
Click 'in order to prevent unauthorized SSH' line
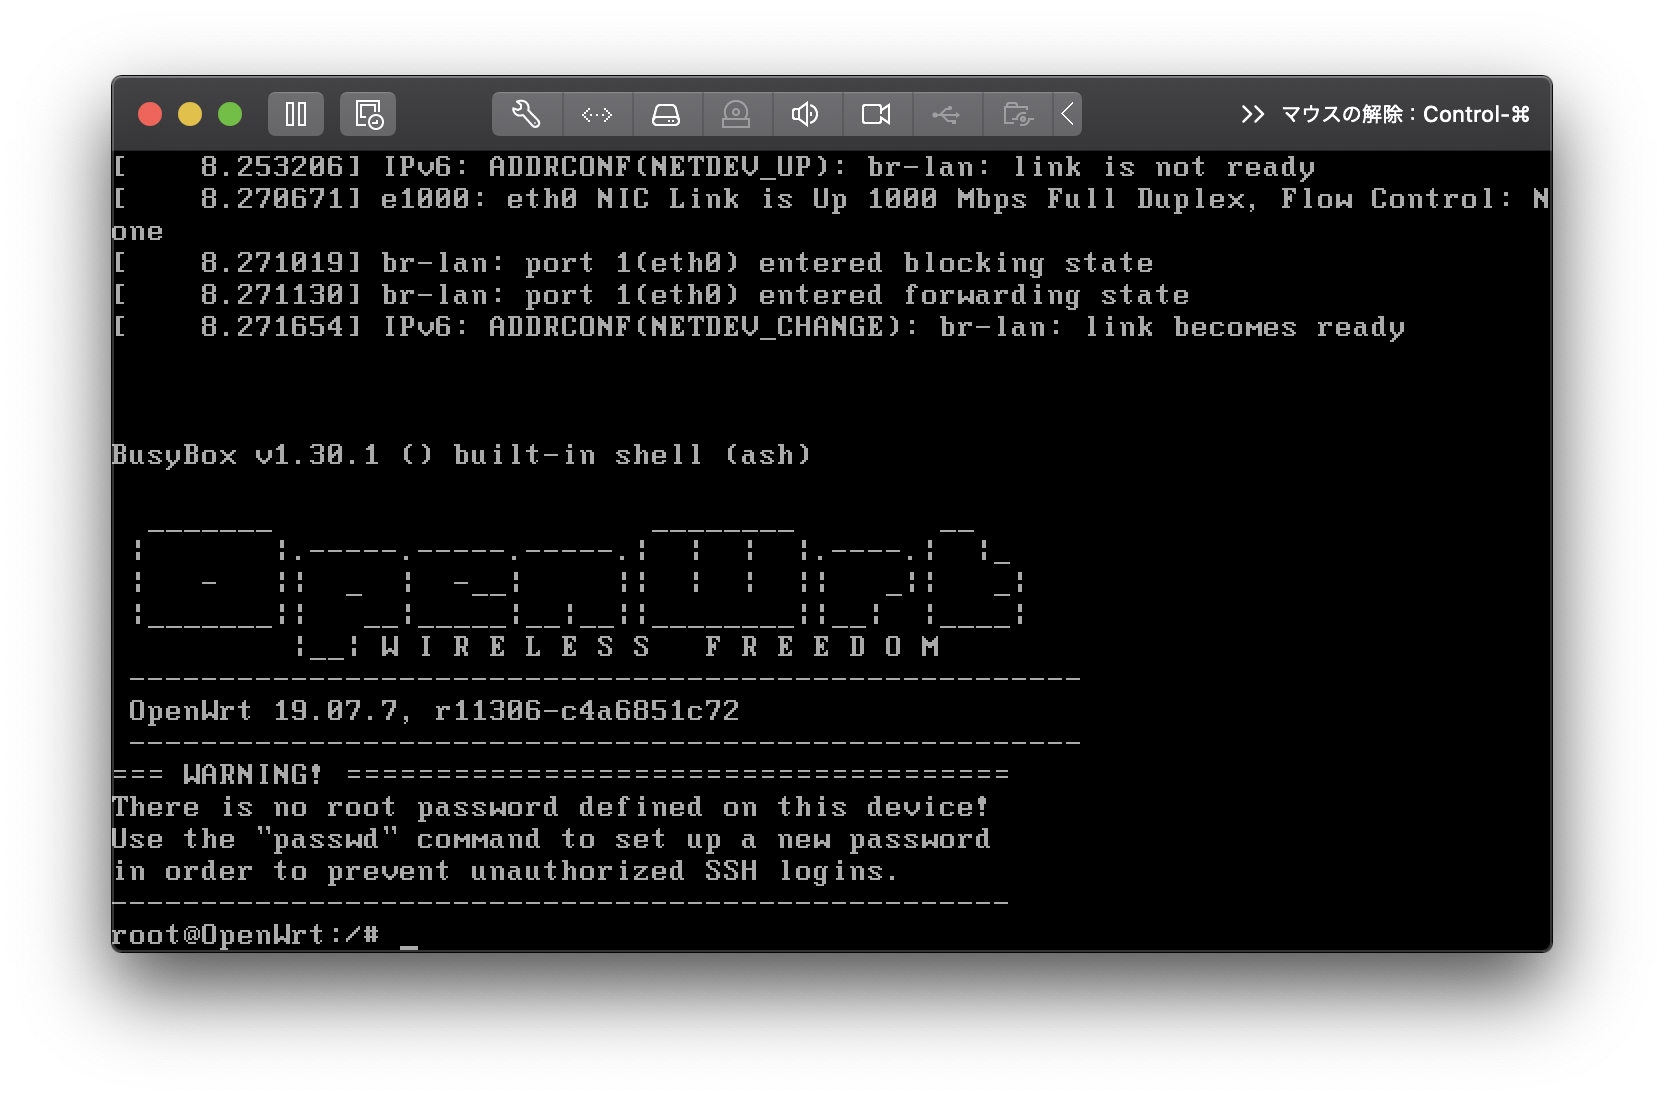pos(505,871)
